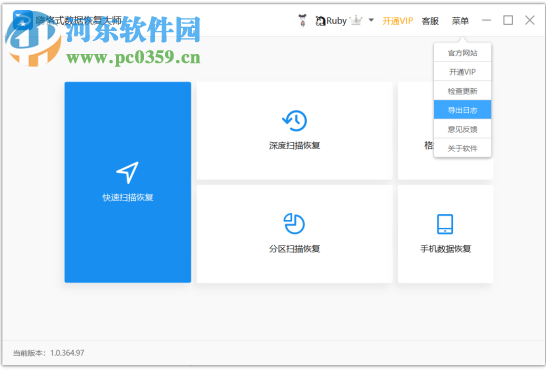This screenshot has width=546, height=372.
Task: Open 意见反馈 from the menu
Action: click(462, 129)
